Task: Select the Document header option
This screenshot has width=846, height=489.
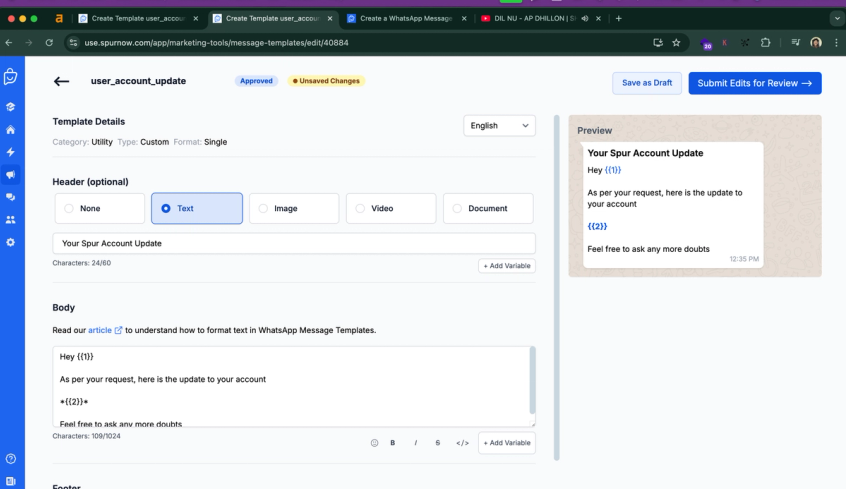Action: click(x=488, y=208)
